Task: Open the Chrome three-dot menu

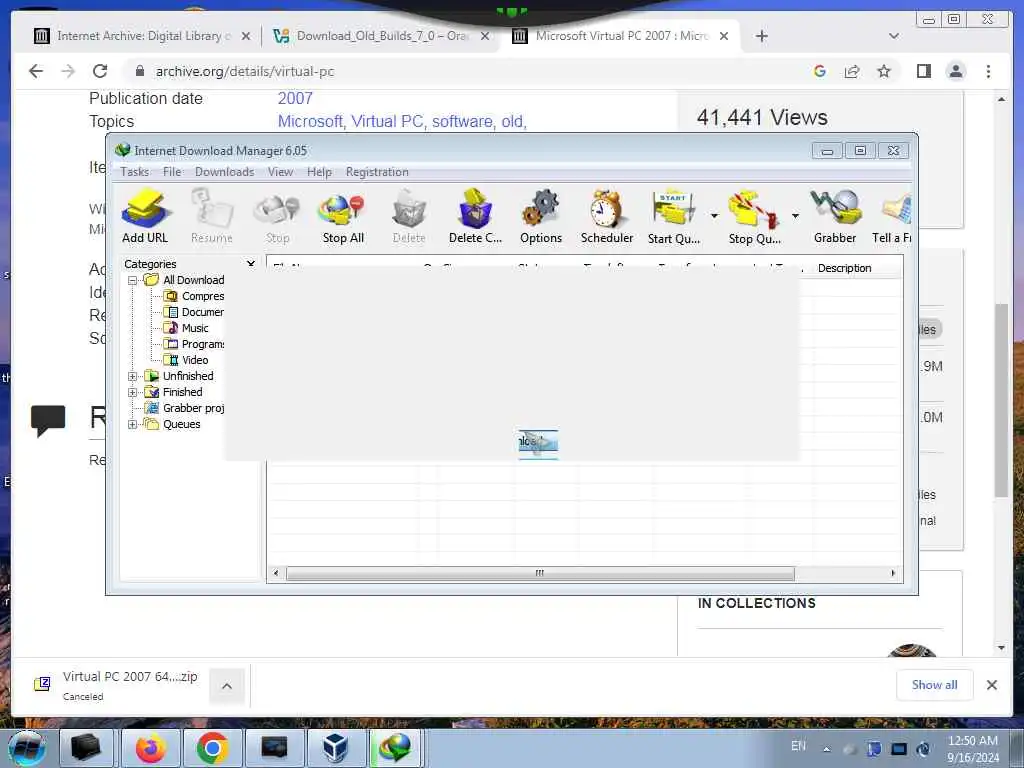Action: 989,71
